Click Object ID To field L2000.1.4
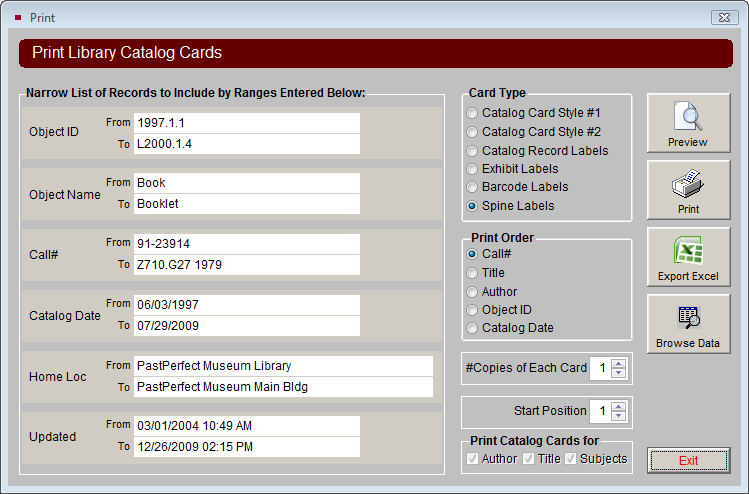Image resolution: width=749 pixels, height=494 pixels. 247,144
